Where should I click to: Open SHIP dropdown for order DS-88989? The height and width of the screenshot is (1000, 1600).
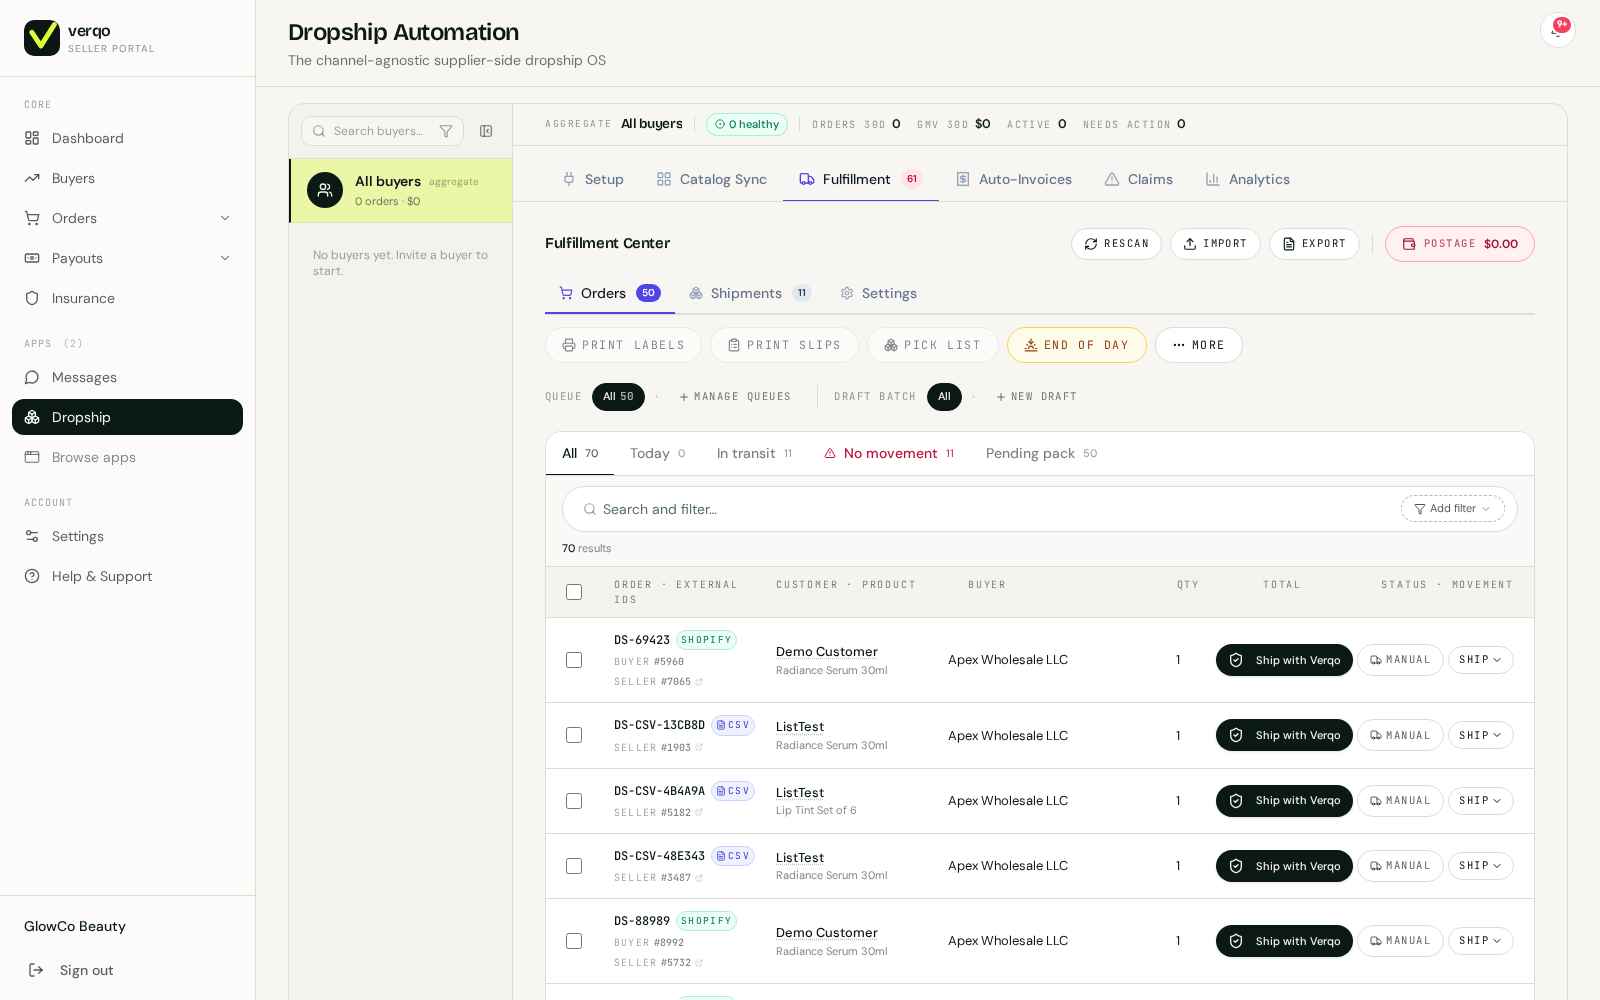click(1480, 941)
